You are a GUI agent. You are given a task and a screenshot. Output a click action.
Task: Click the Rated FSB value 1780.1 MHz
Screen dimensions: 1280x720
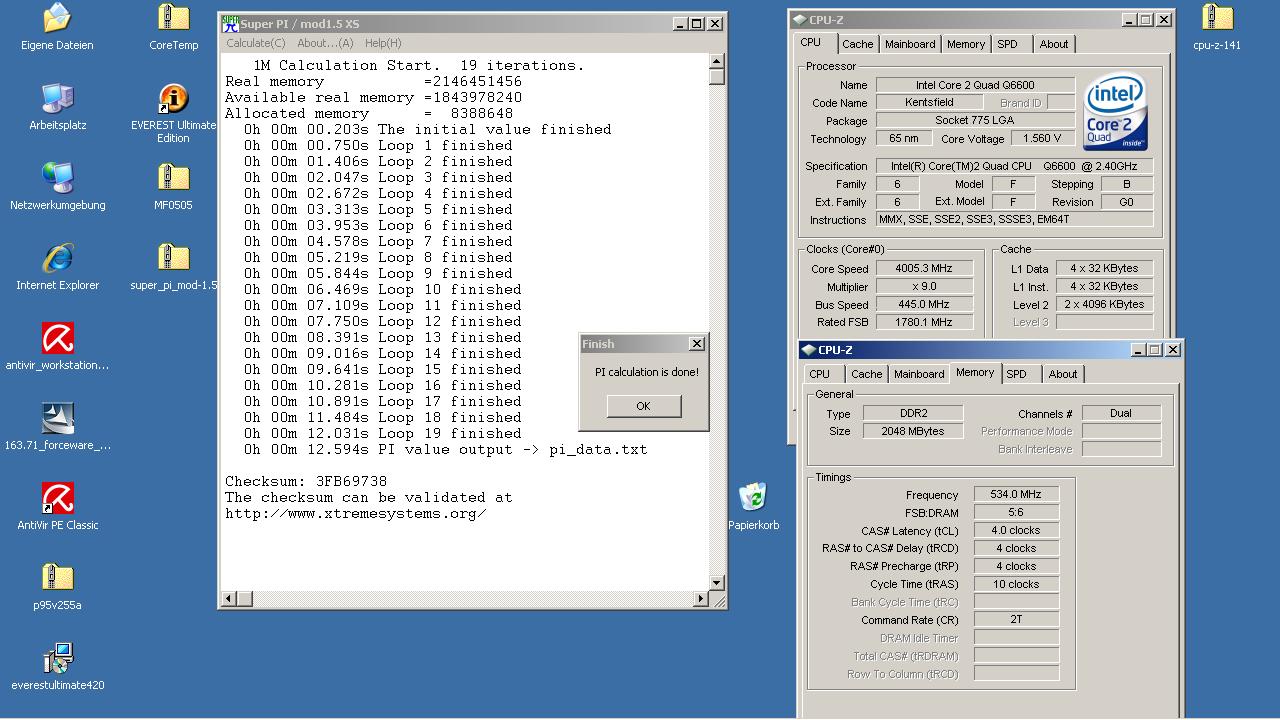[x=925, y=322]
